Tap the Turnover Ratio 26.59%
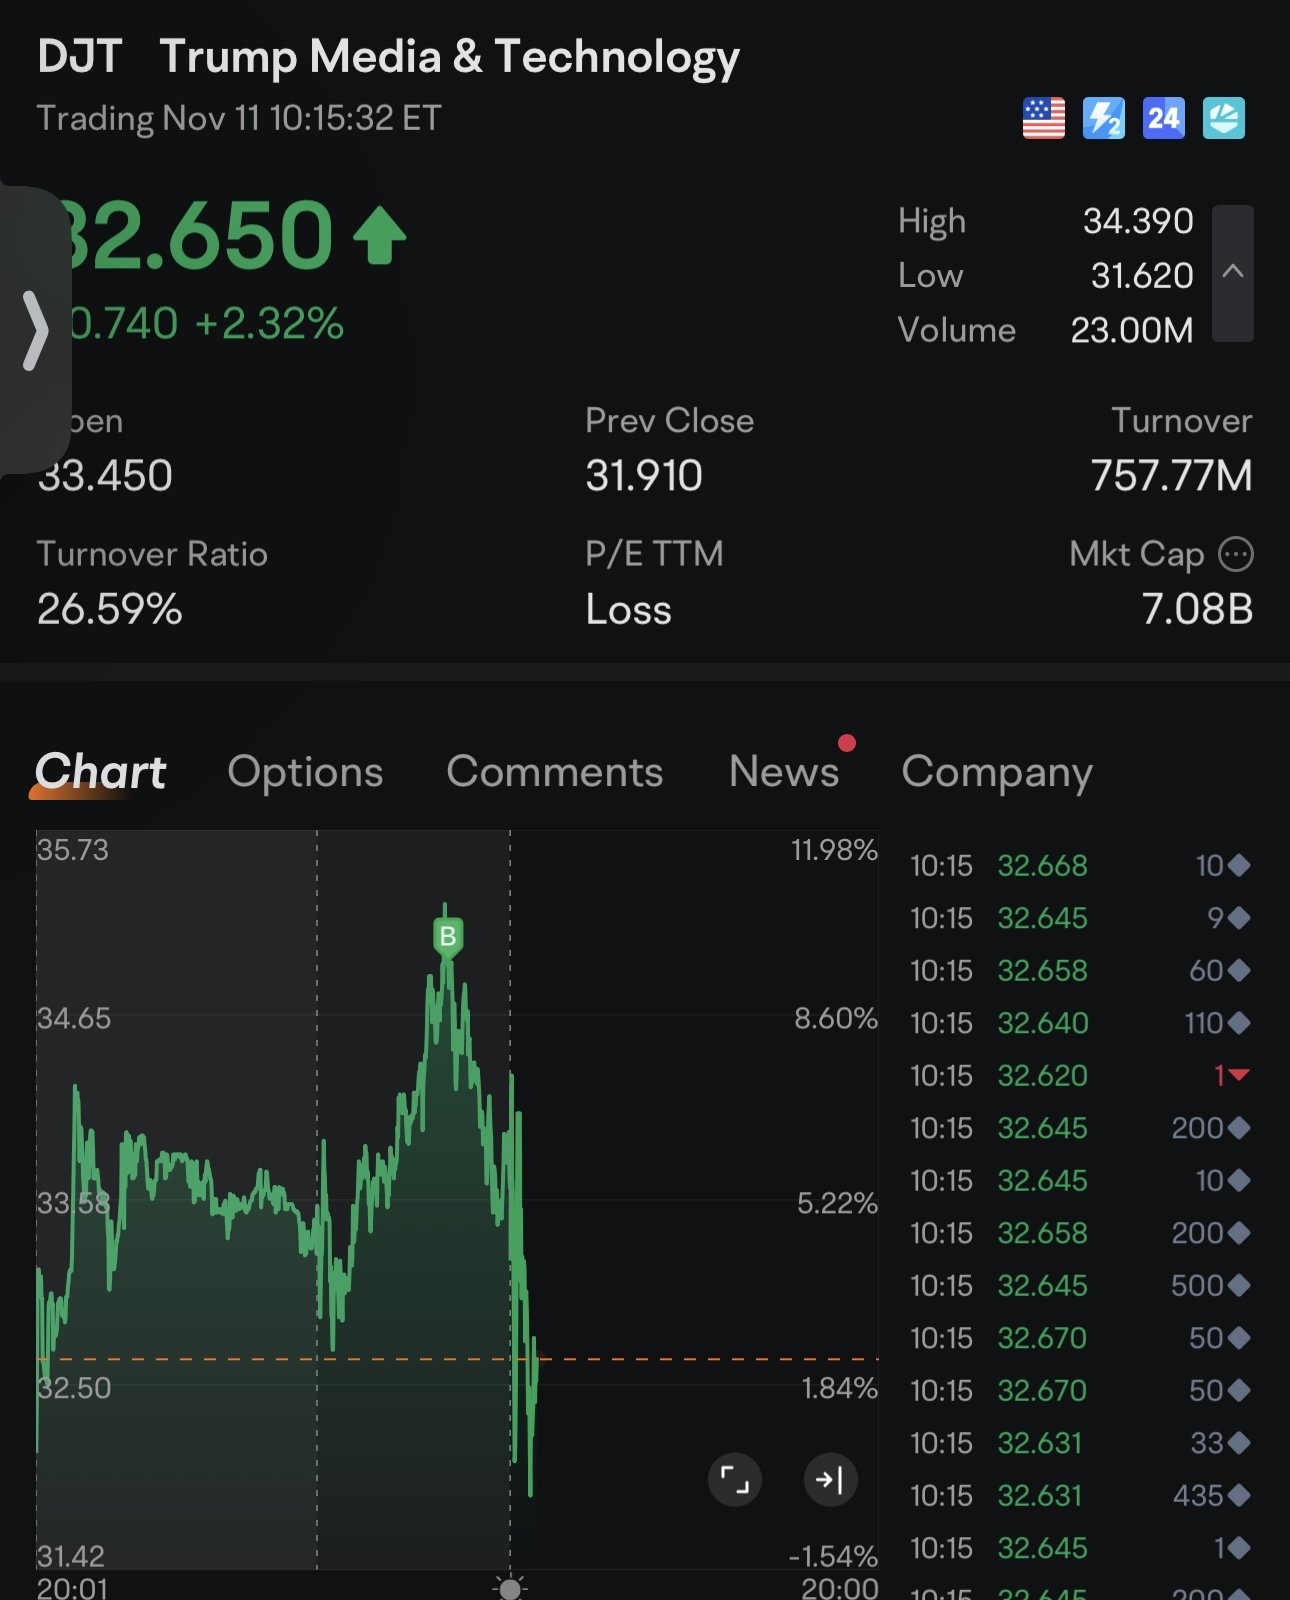 coord(110,609)
